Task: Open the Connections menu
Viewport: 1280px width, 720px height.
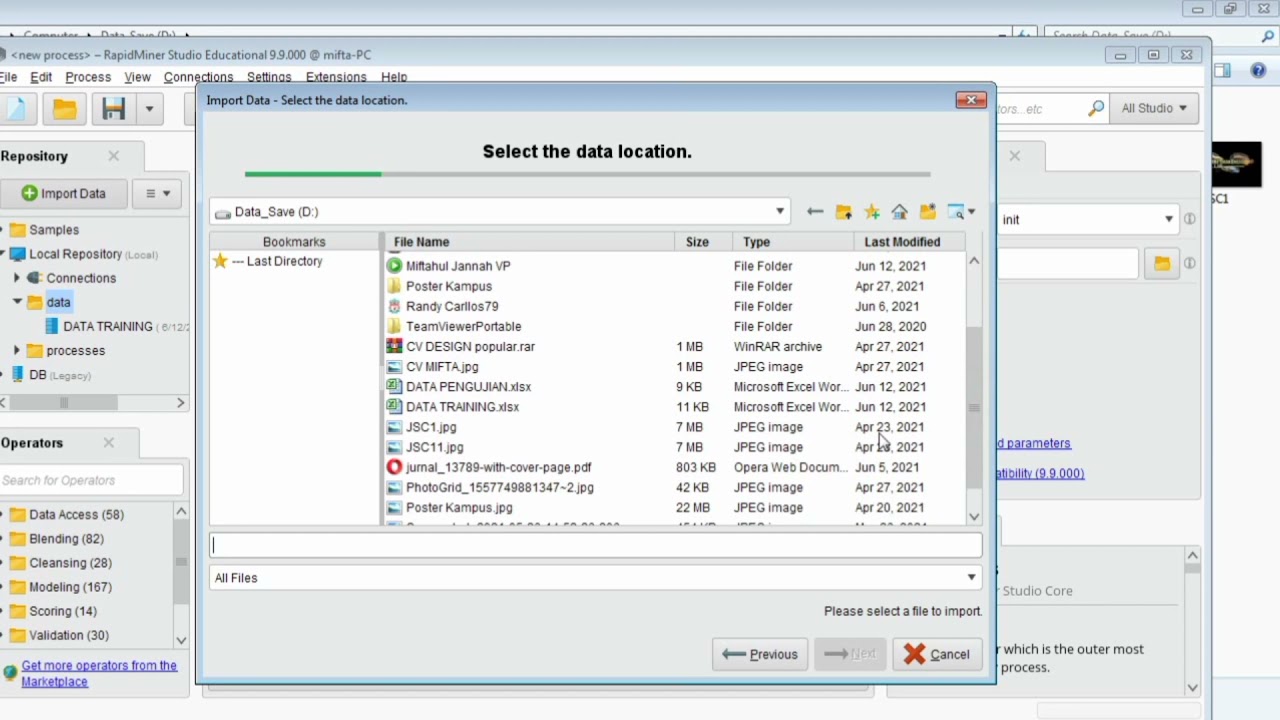Action: pos(198,77)
